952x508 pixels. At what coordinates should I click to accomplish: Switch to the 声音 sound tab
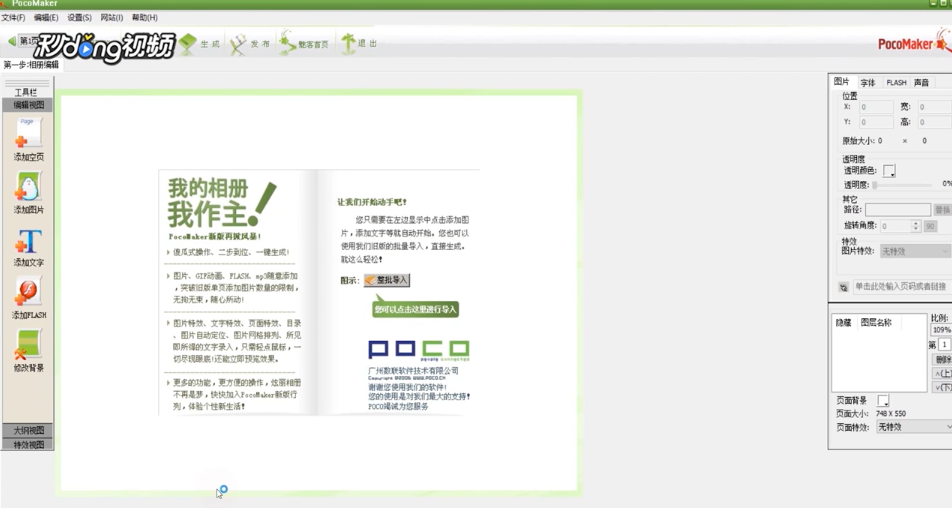point(922,83)
